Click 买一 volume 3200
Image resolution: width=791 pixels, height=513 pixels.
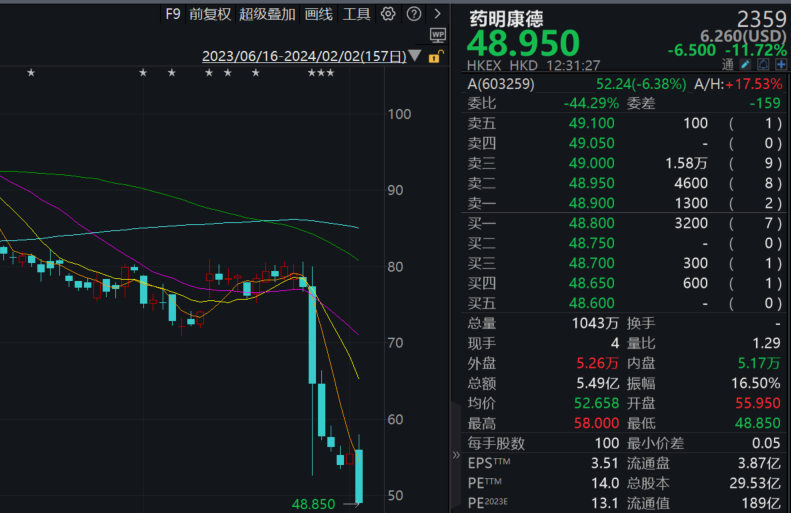691,223
